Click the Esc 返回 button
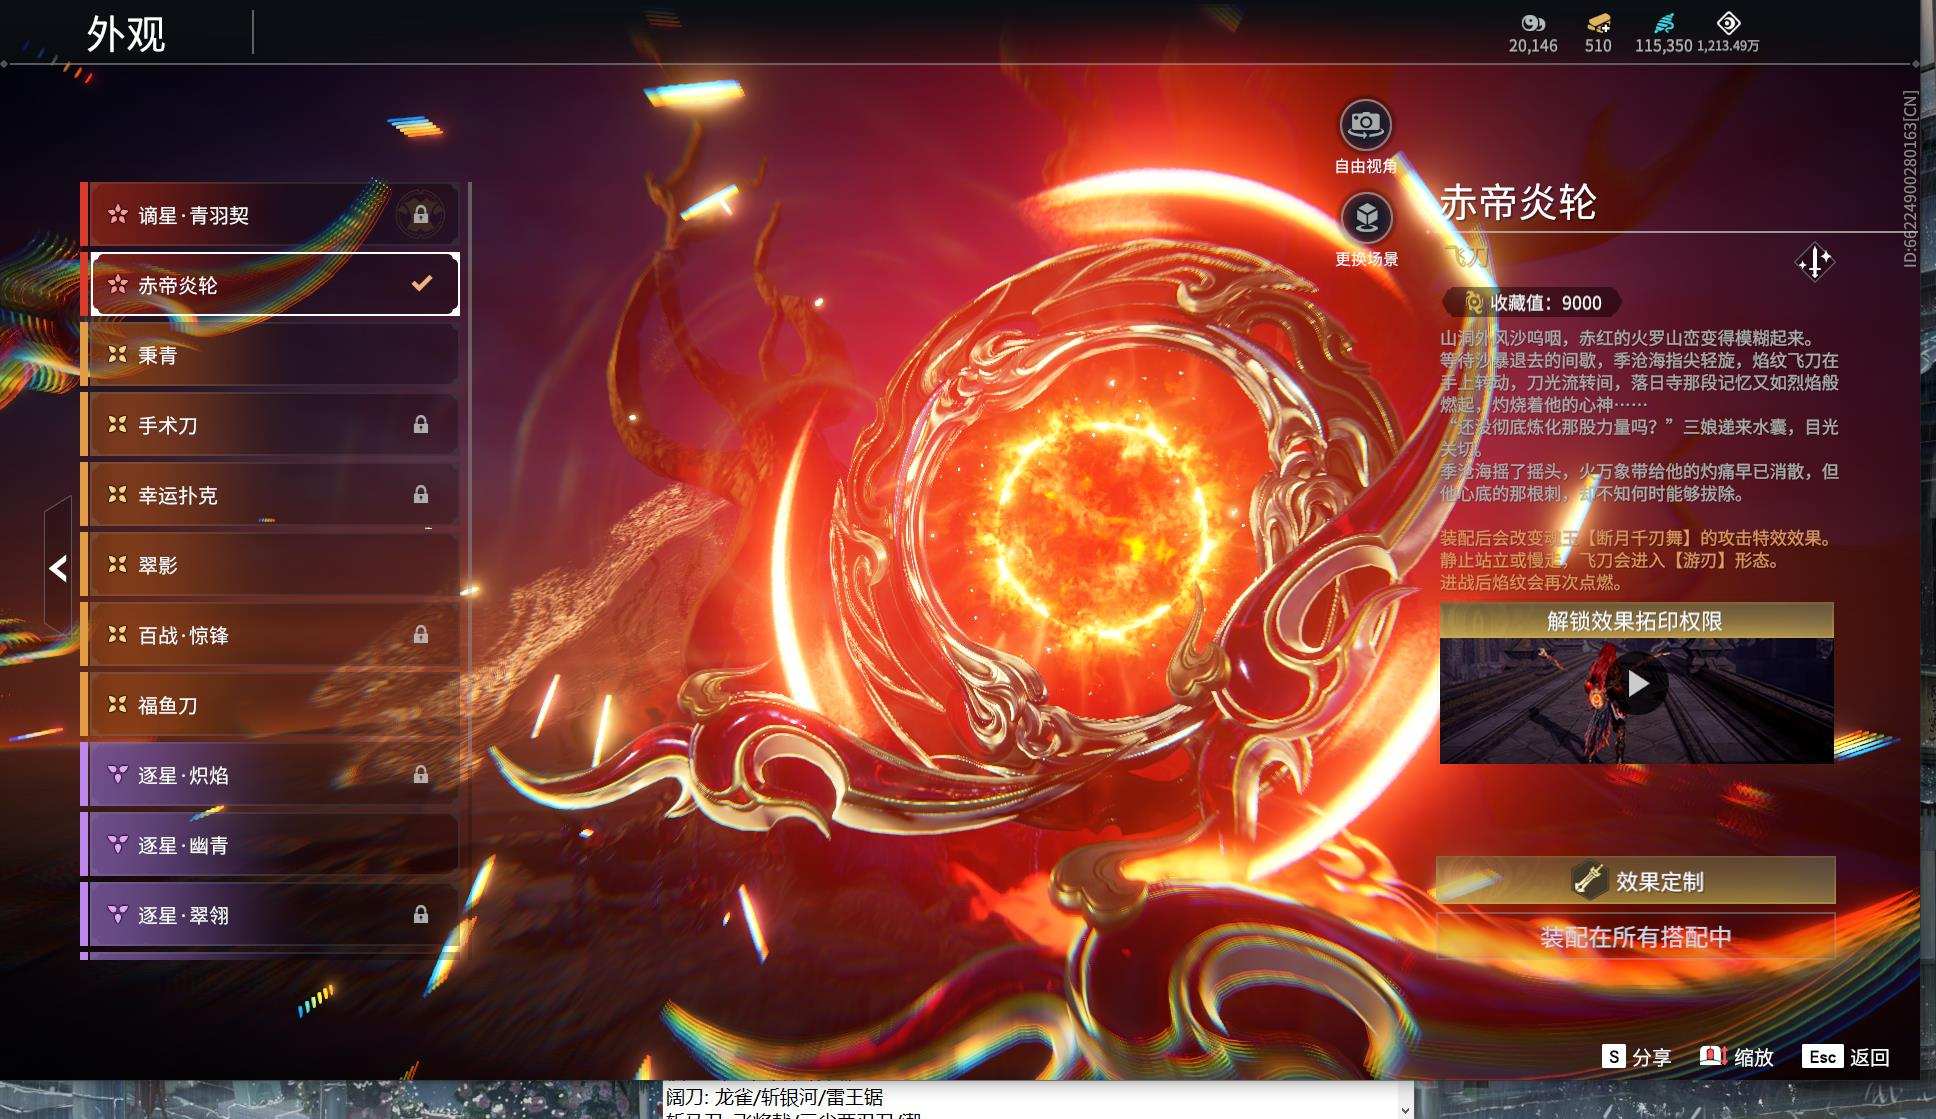Viewport: 1936px width, 1119px height. [1845, 1057]
